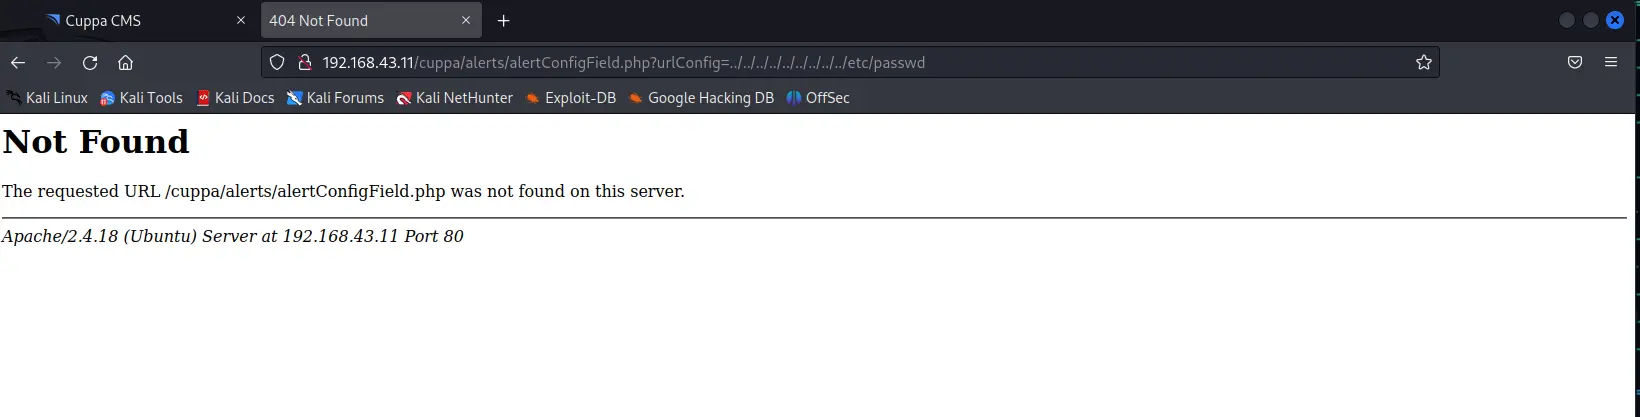This screenshot has width=1640, height=417.
Task: Go to the browser home page
Action: [x=125, y=62]
